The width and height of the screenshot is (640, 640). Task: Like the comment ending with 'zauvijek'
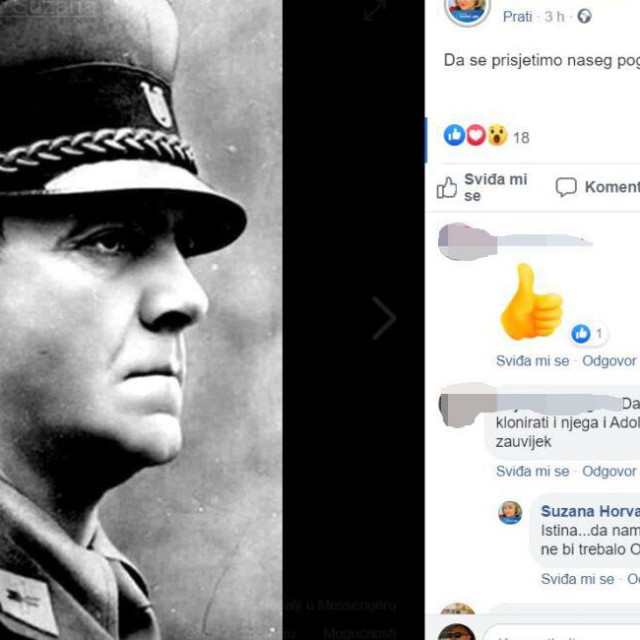tap(532, 471)
